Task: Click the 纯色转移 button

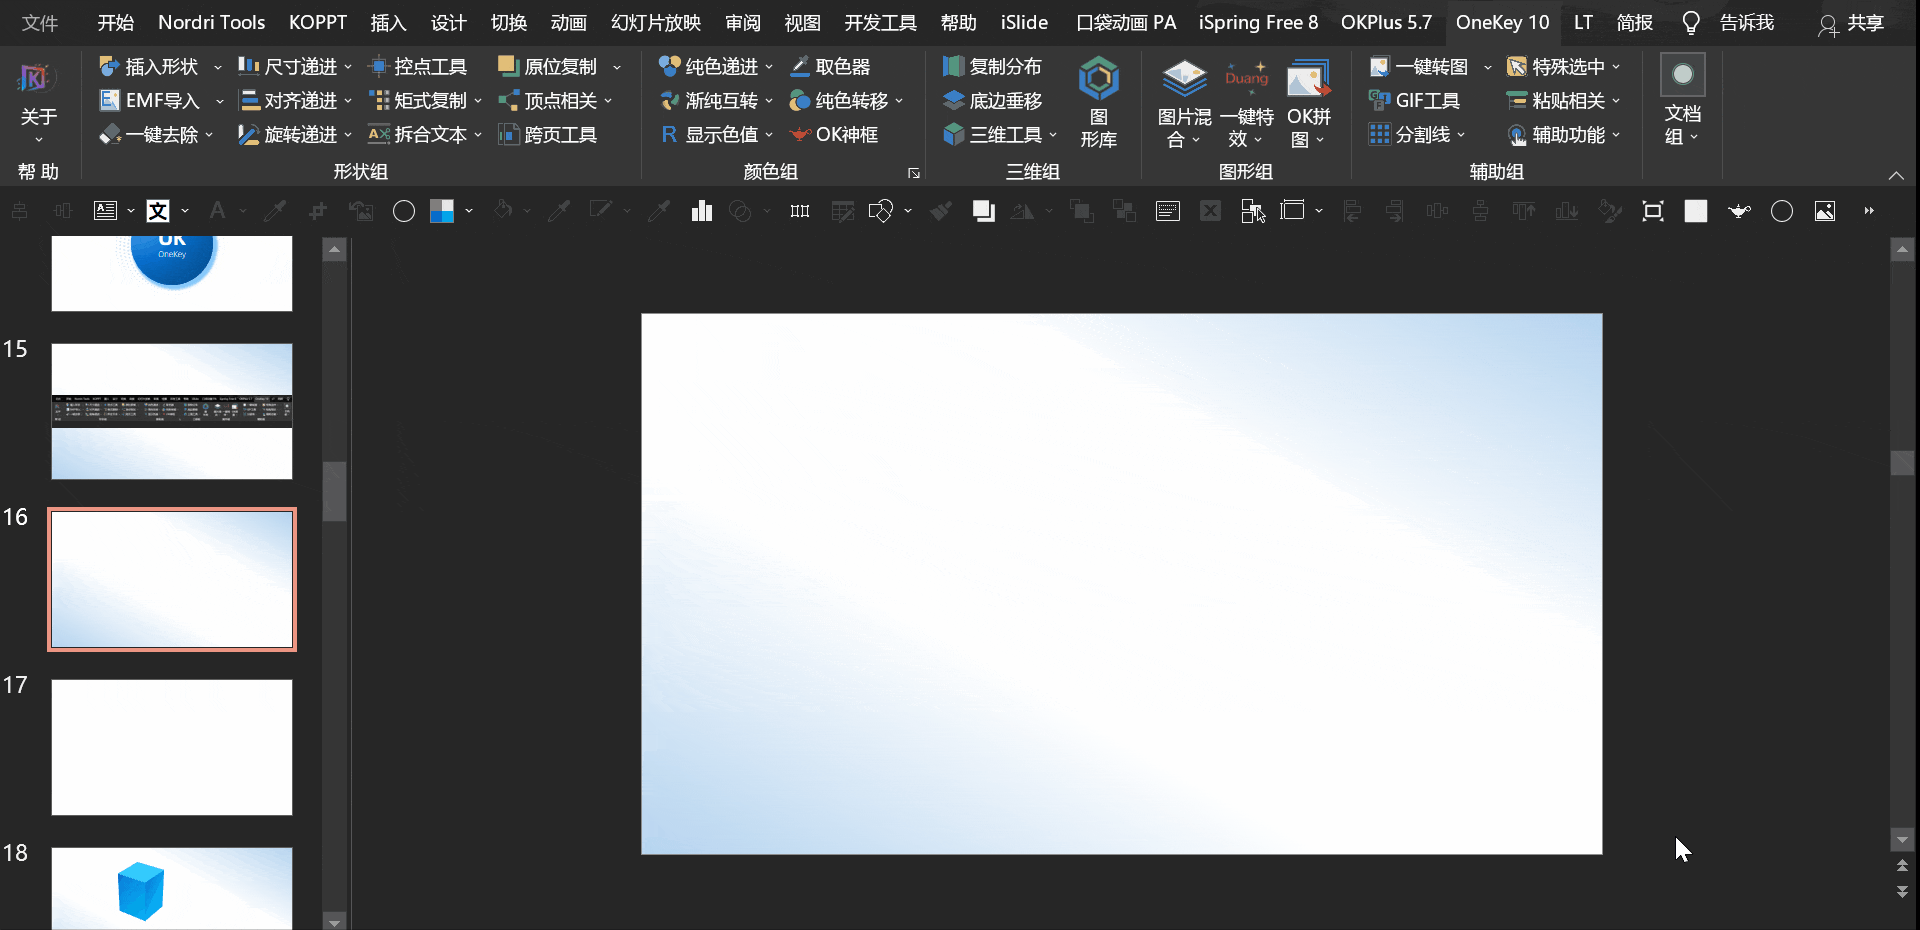Action: tap(845, 101)
